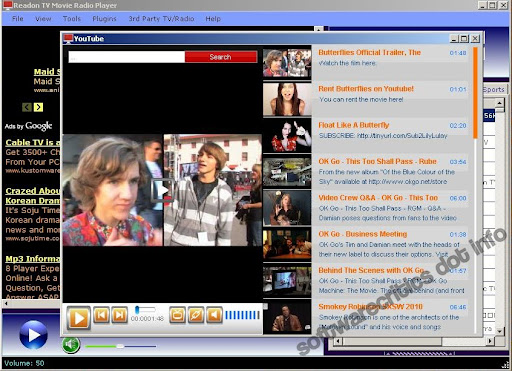Viewport: 512px width, 371px height.
Task: Select the Smokey Robinson SXSW video thumbnail
Action: 287,316
